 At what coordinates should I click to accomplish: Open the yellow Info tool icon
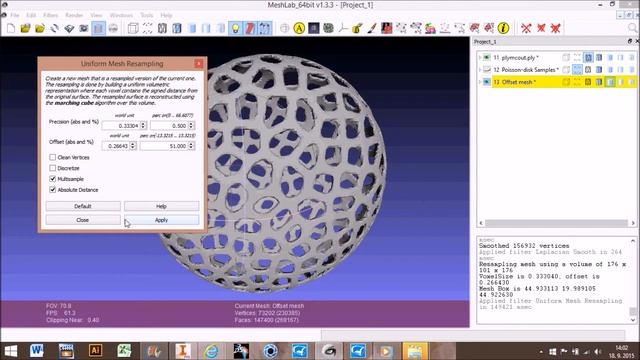pyautogui.click(x=503, y=28)
